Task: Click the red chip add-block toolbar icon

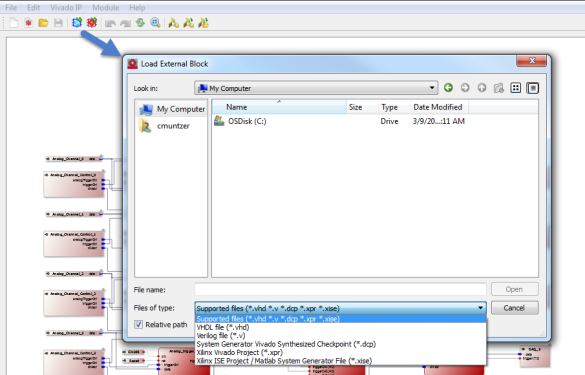Action: [92, 23]
